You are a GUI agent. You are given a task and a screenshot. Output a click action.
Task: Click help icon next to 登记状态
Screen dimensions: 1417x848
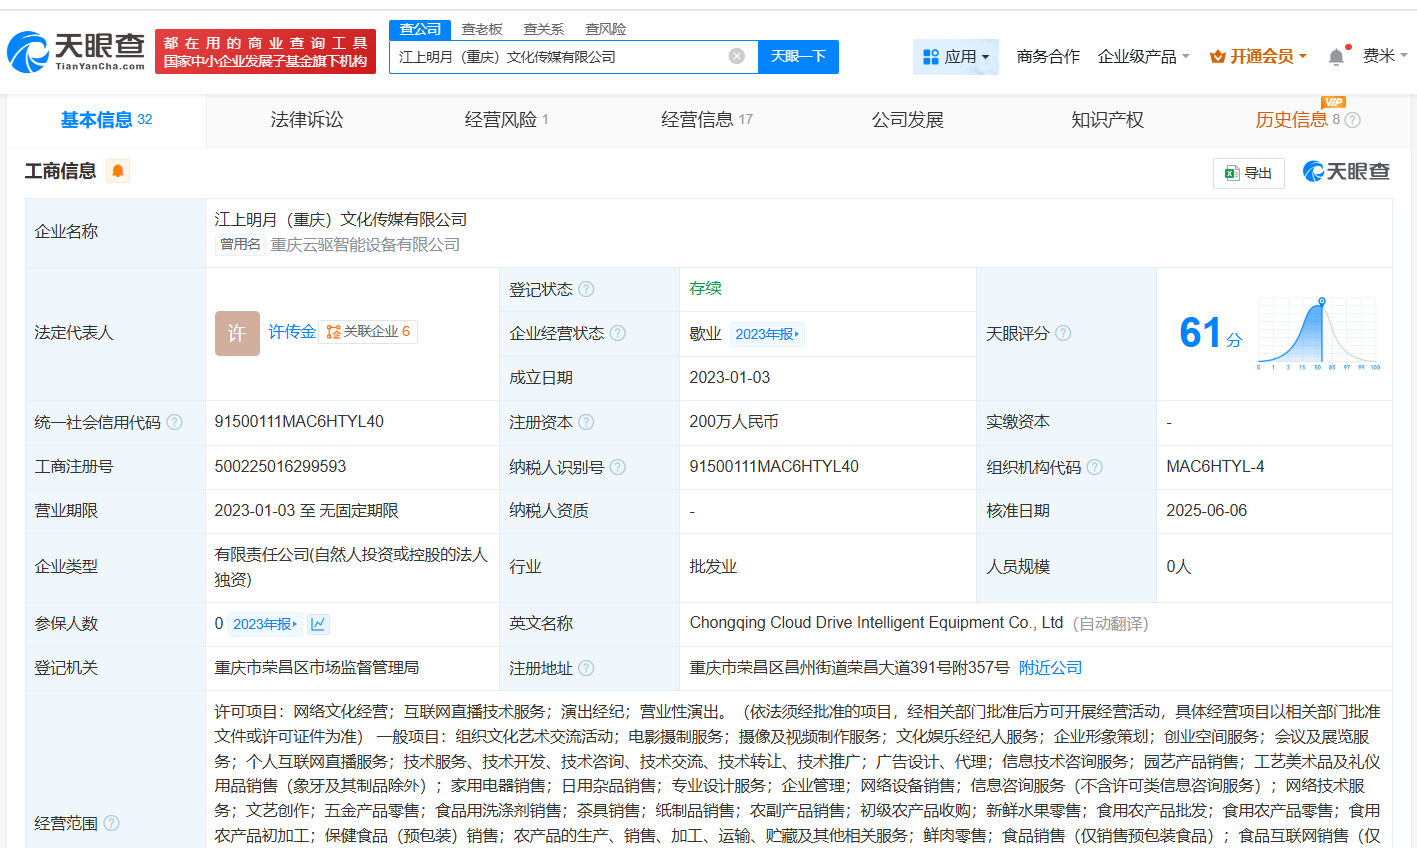pyautogui.click(x=586, y=289)
